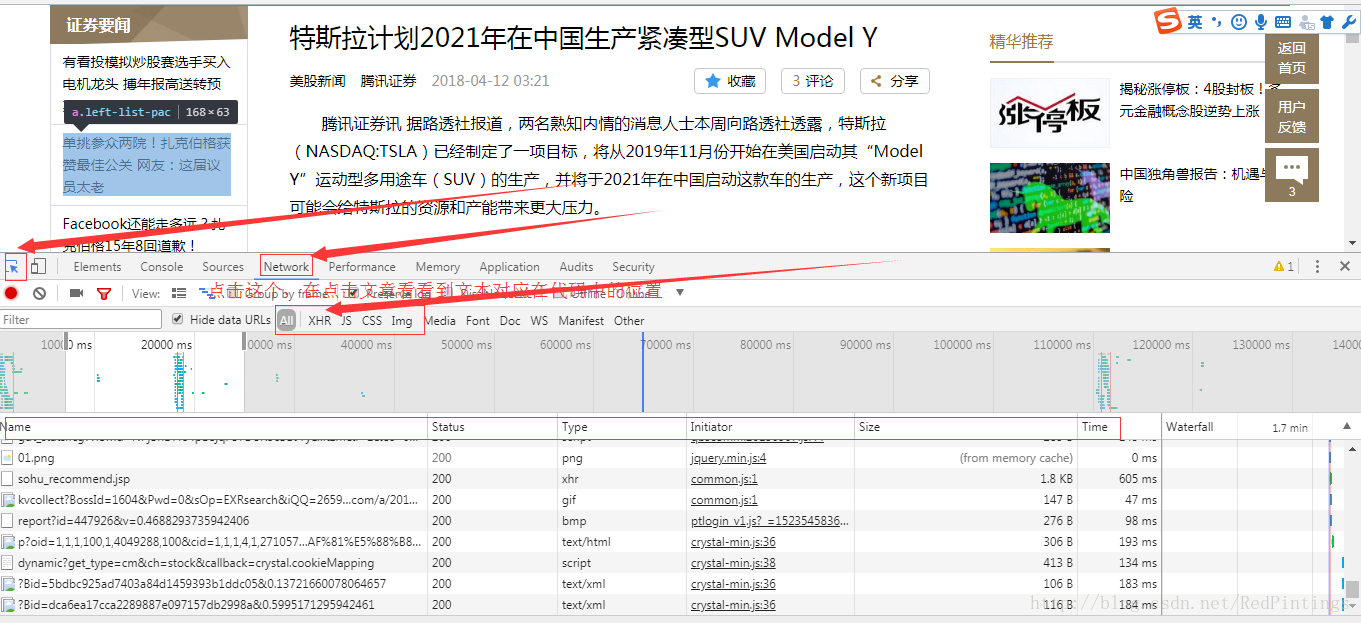Filter requests by JS
Viewport: 1361px width, 623px height.
tap(346, 320)
